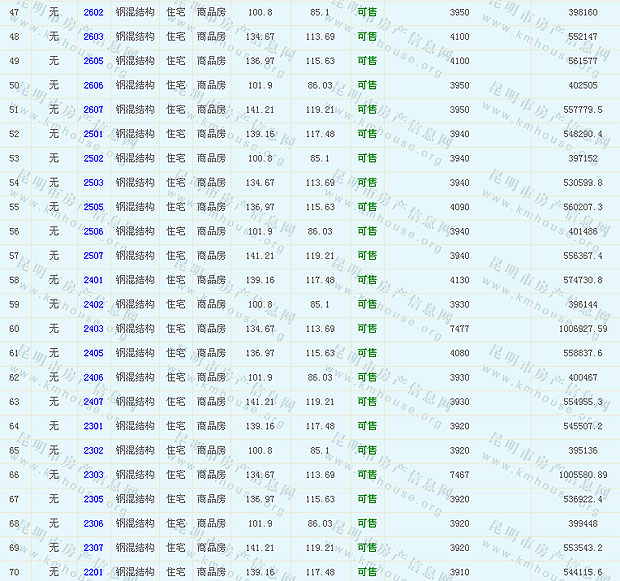Click room 2401 link

pyautogui.click(x=93, y=280)
